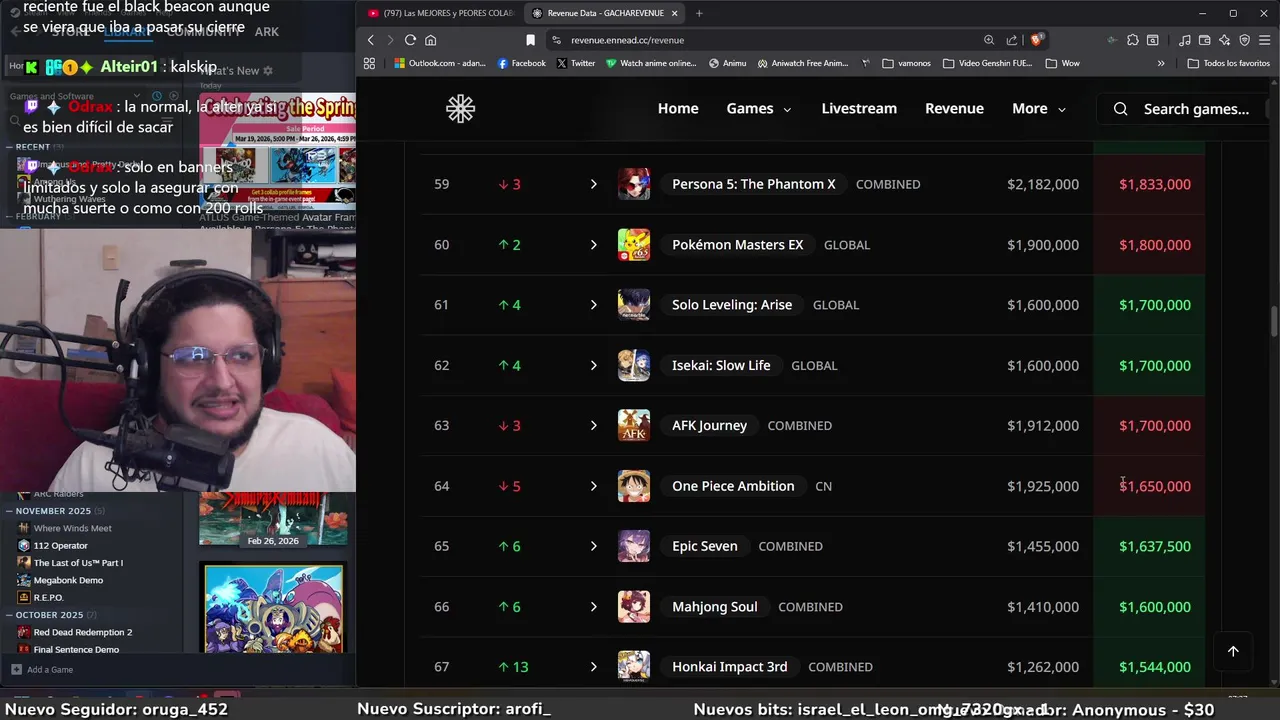1280x720 pixels.
Task: Click the page vertical scrollbar thumb
Action: pos(1274,323)
